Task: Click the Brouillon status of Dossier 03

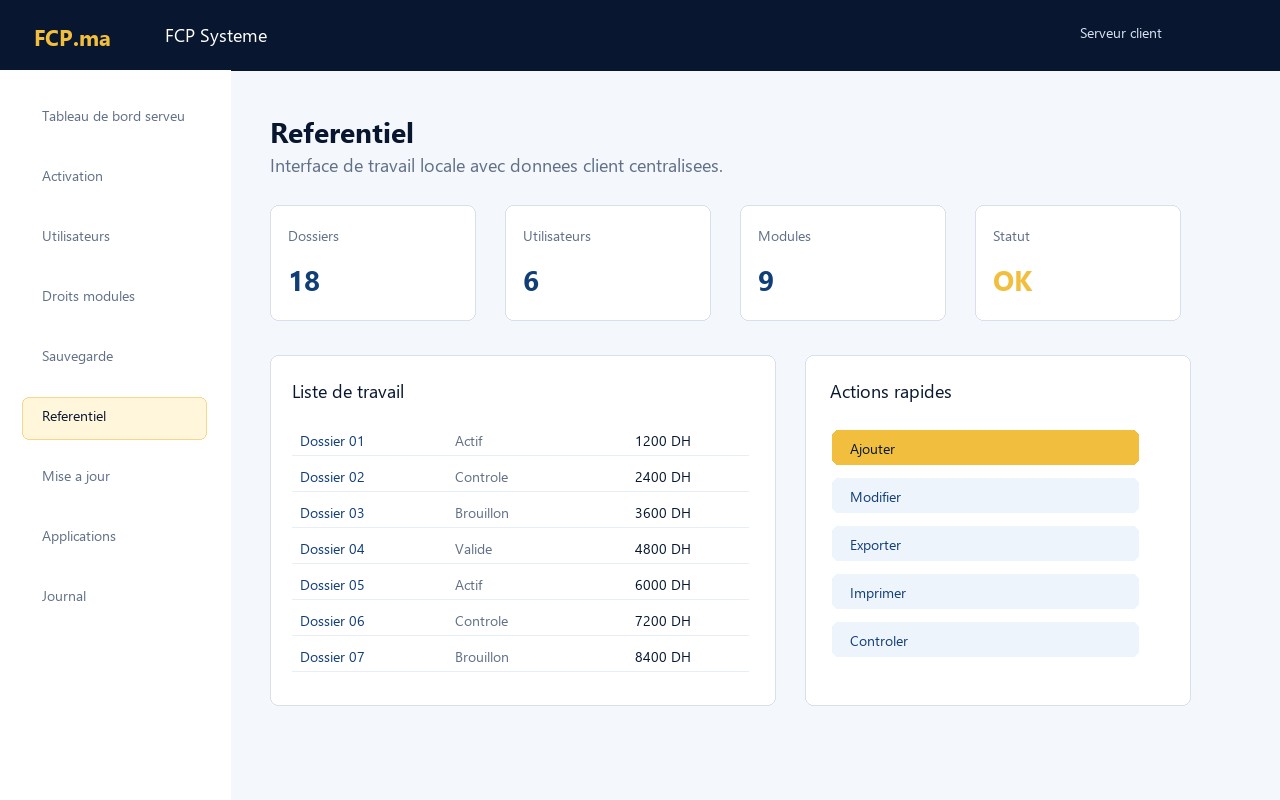Action: [x=482, y=513]
